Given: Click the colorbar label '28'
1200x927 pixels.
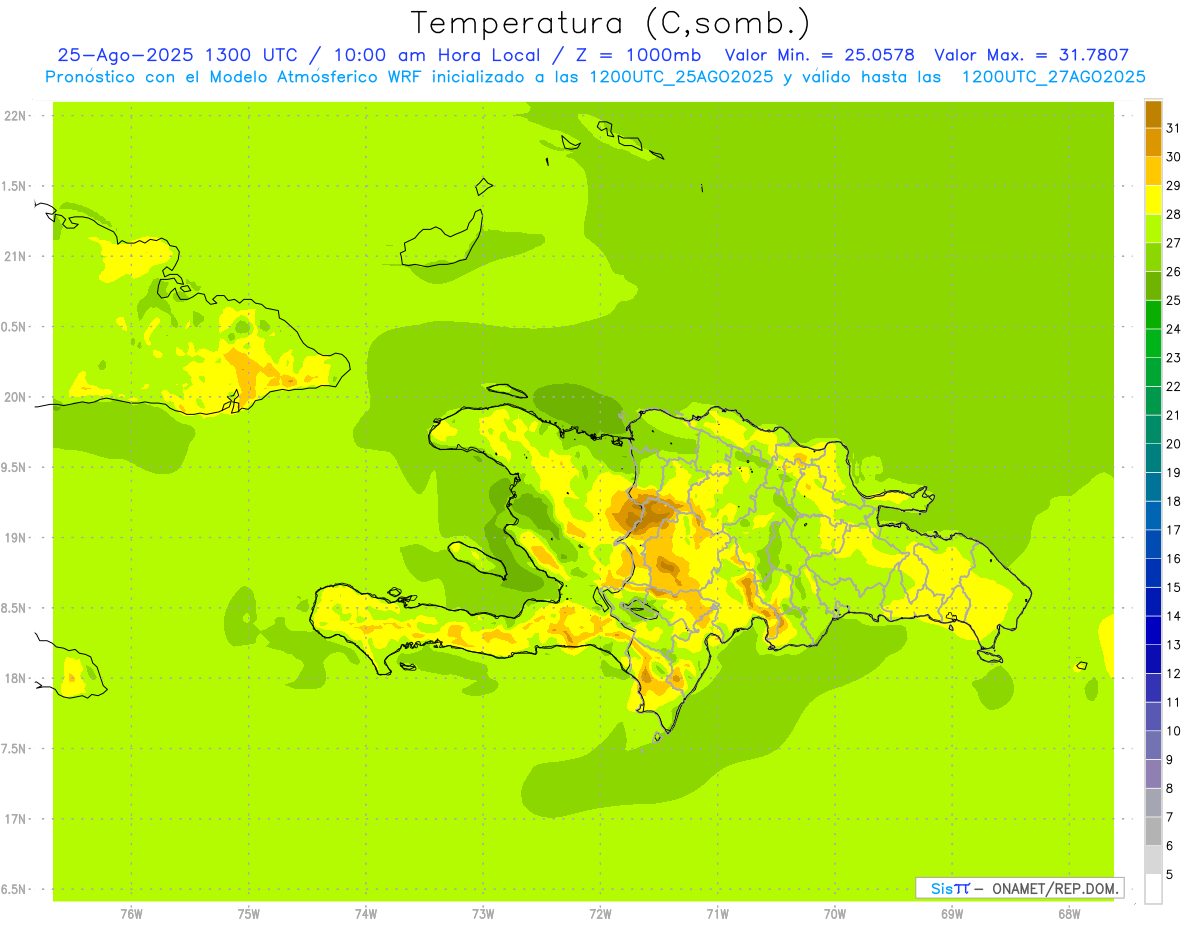Looking at the screenshot, I should click(1173, 214).
